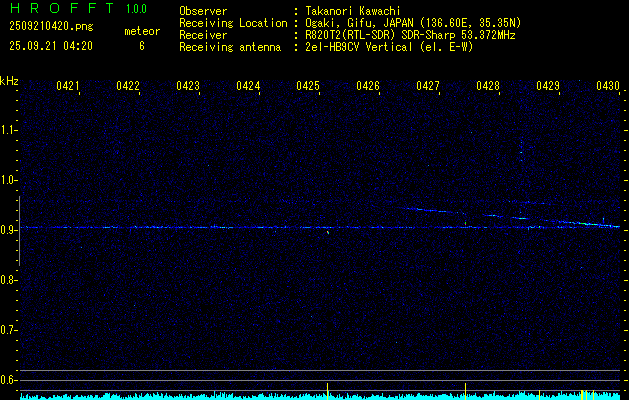629x400 pixels.
Task: Click the 0422 time marker
Action: point(128,86)
